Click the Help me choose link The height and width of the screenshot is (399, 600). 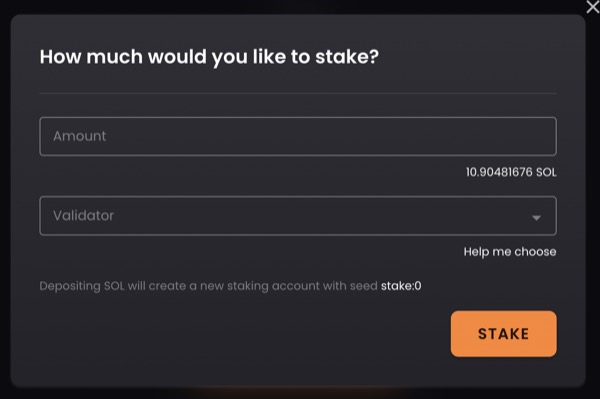coord(510,252)
